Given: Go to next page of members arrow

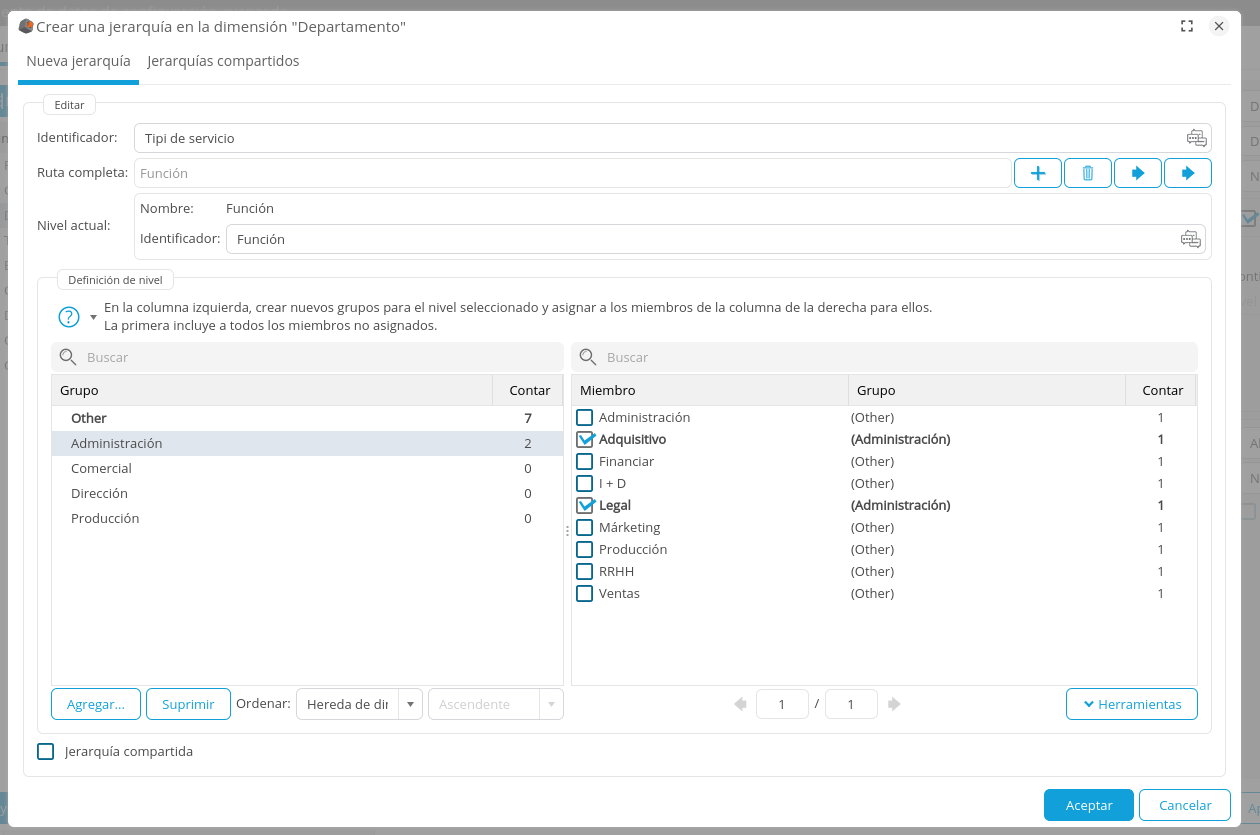Looking at the screenshot, I should [894, 704].
